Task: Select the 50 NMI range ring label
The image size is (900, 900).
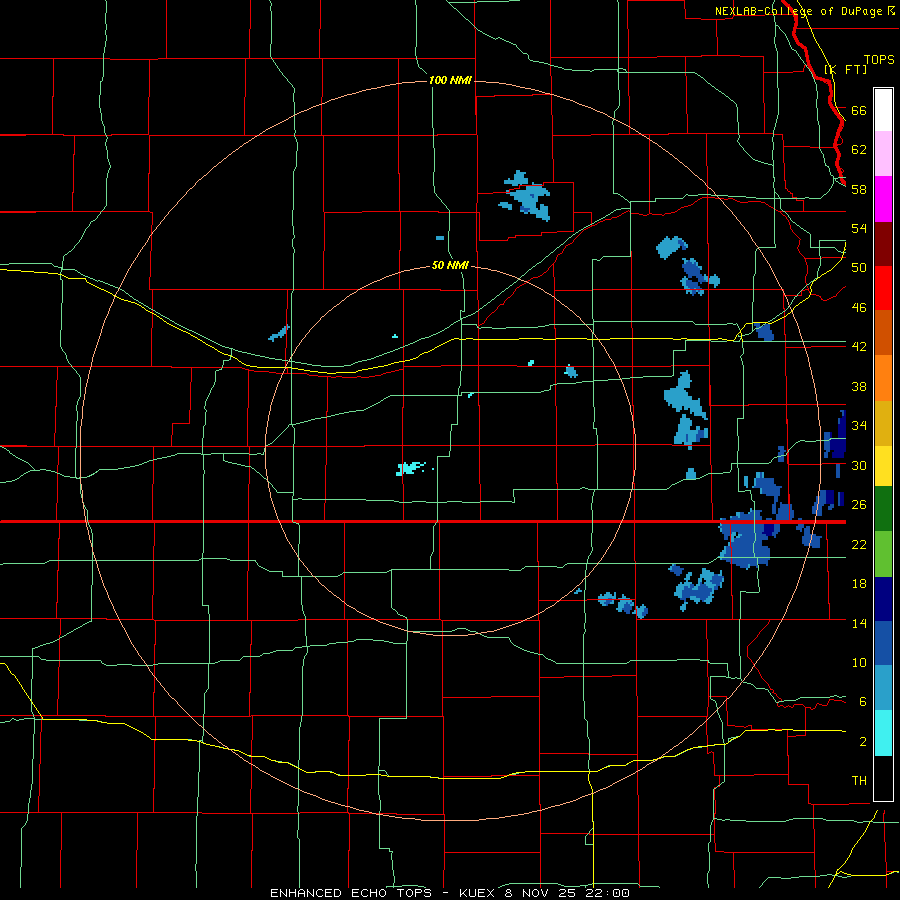Action: [x=450, y=265]
